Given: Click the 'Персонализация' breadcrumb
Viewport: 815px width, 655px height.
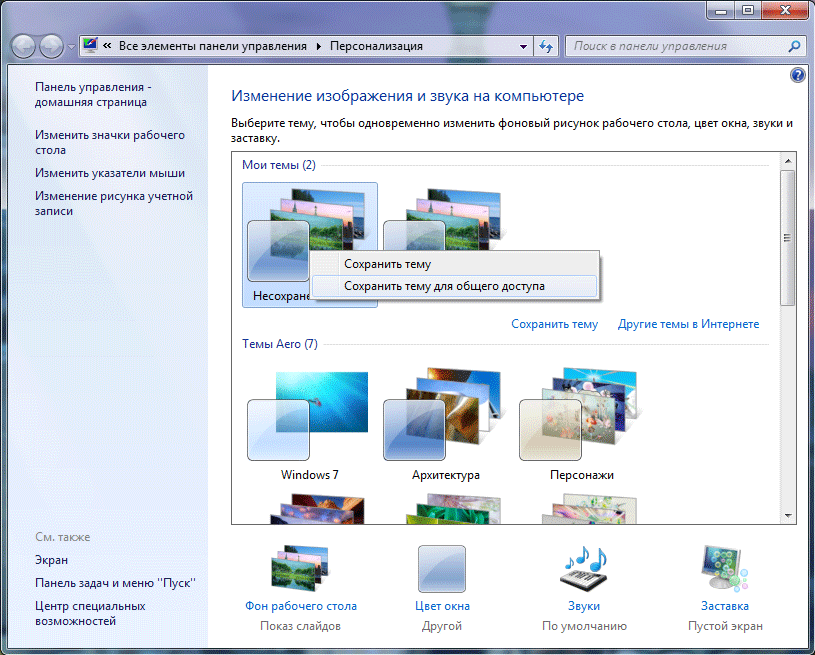Looking at the screenshot, I should coord(376,46).
